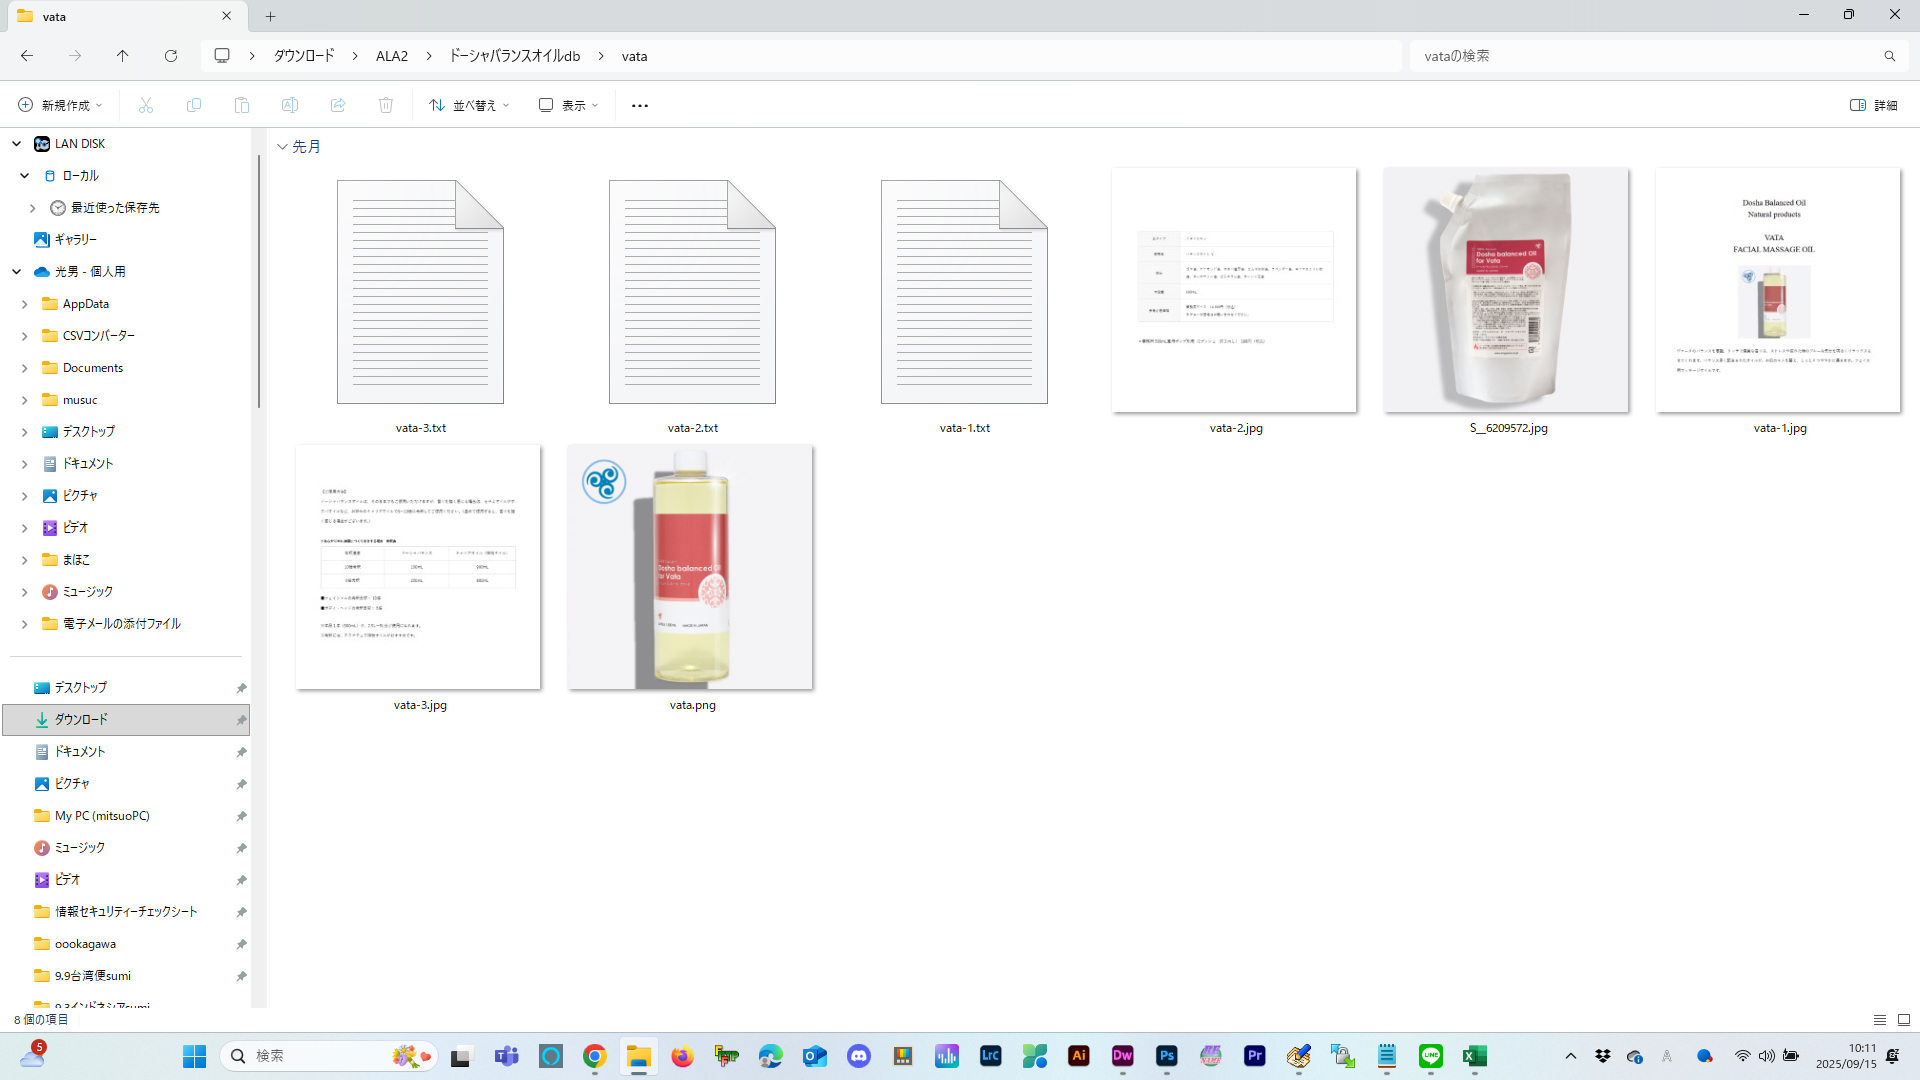The height and width of the screenshot is (1080, 1920).
Task: Click the Up directory arrow icon
Action: 122,56
